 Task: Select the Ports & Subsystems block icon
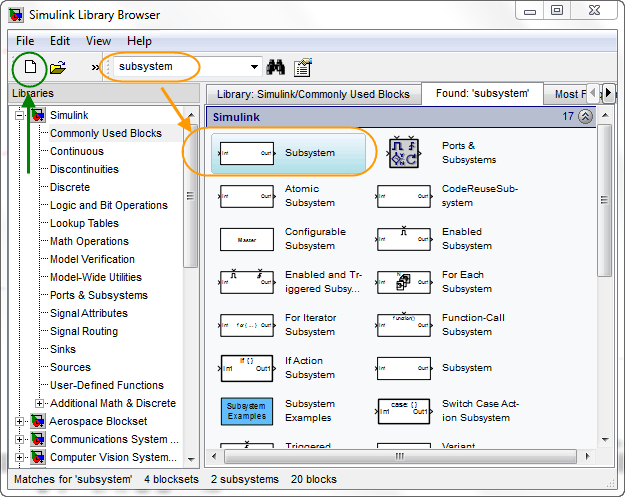coord(404,152)
